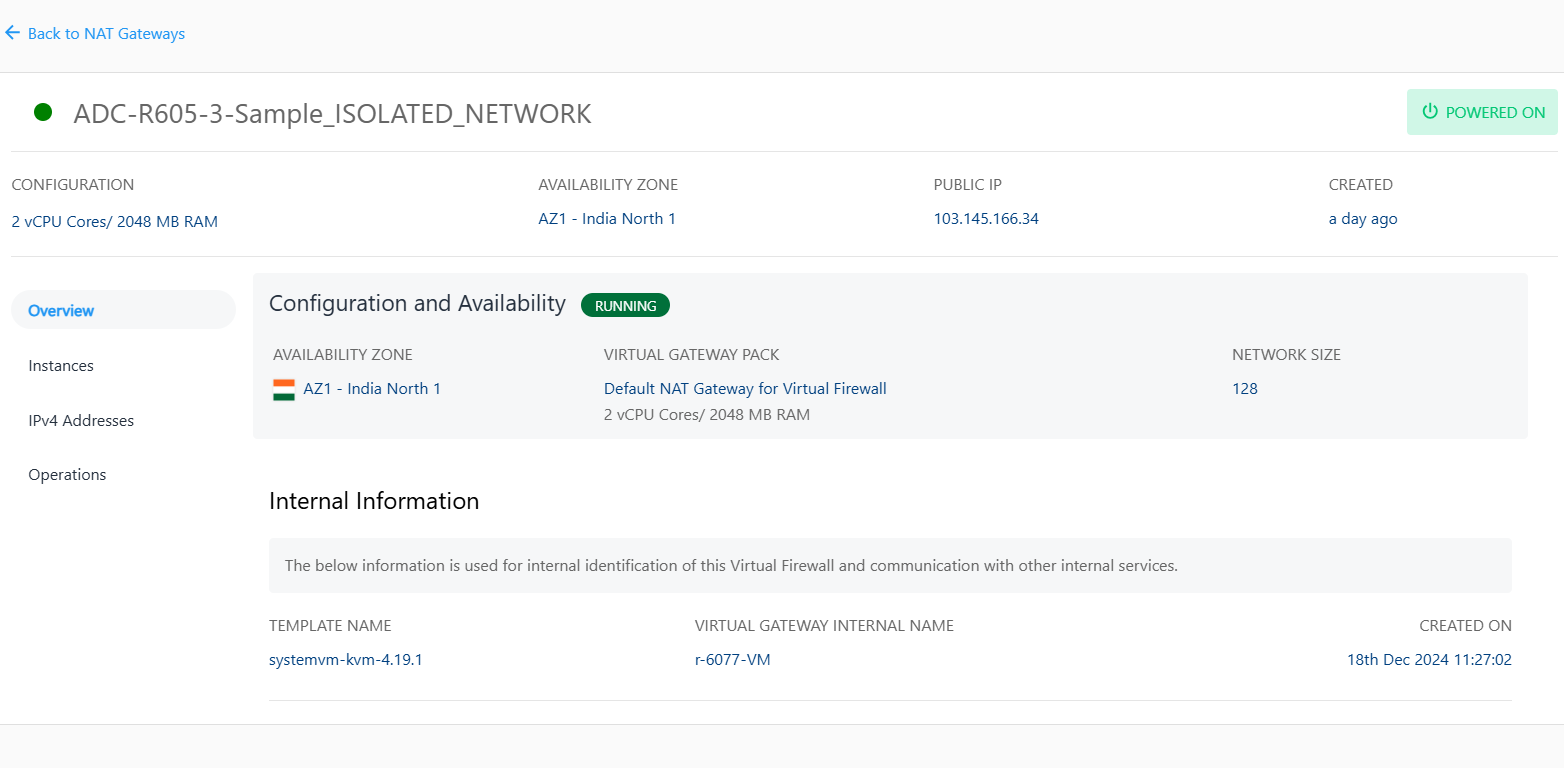
Task: Click template name systemvm-kvm-4.19.1
Action: [x=346, y=660]
